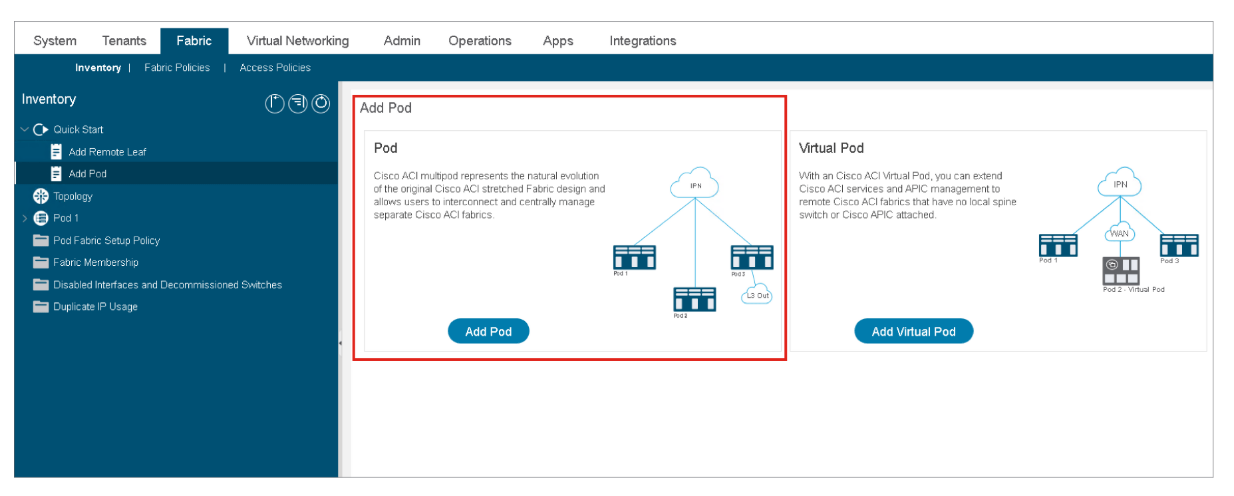Click the Add Pod button
The height and width of the screenshot is (496, 1234).
(x=488, y=332)
